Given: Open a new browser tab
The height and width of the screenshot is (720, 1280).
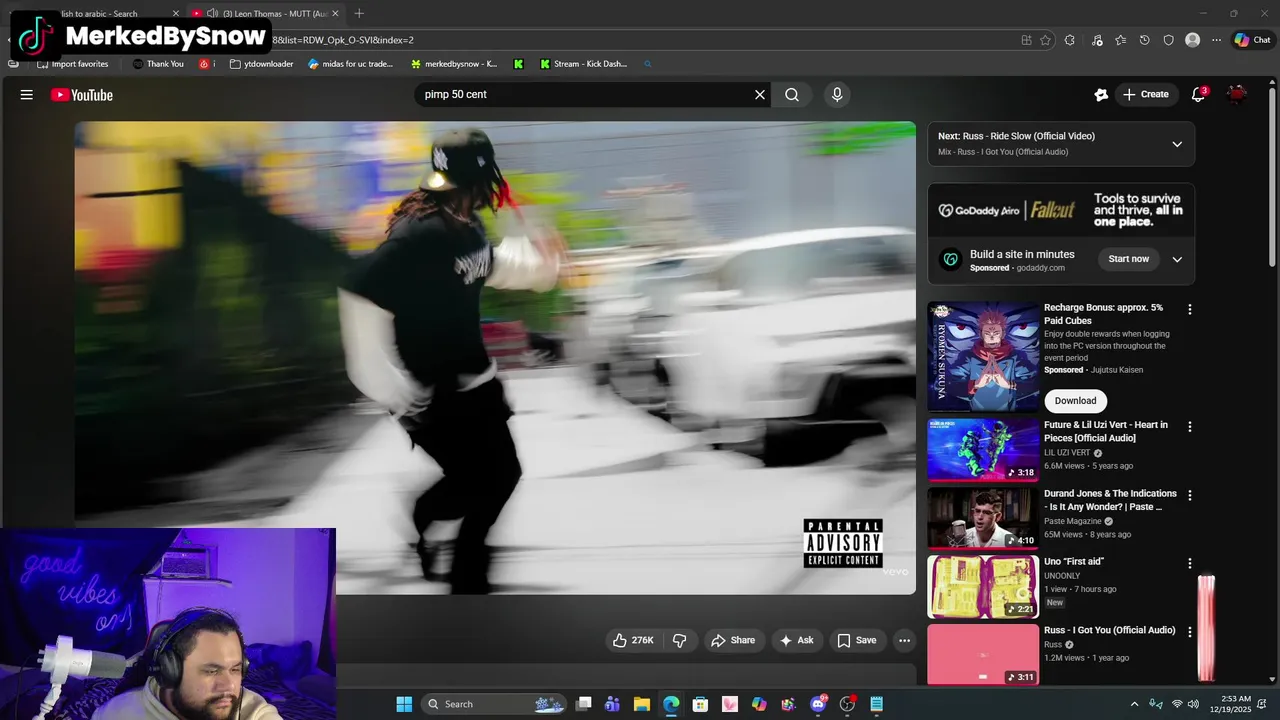Looking at the screenshot, I should (359, 14).
